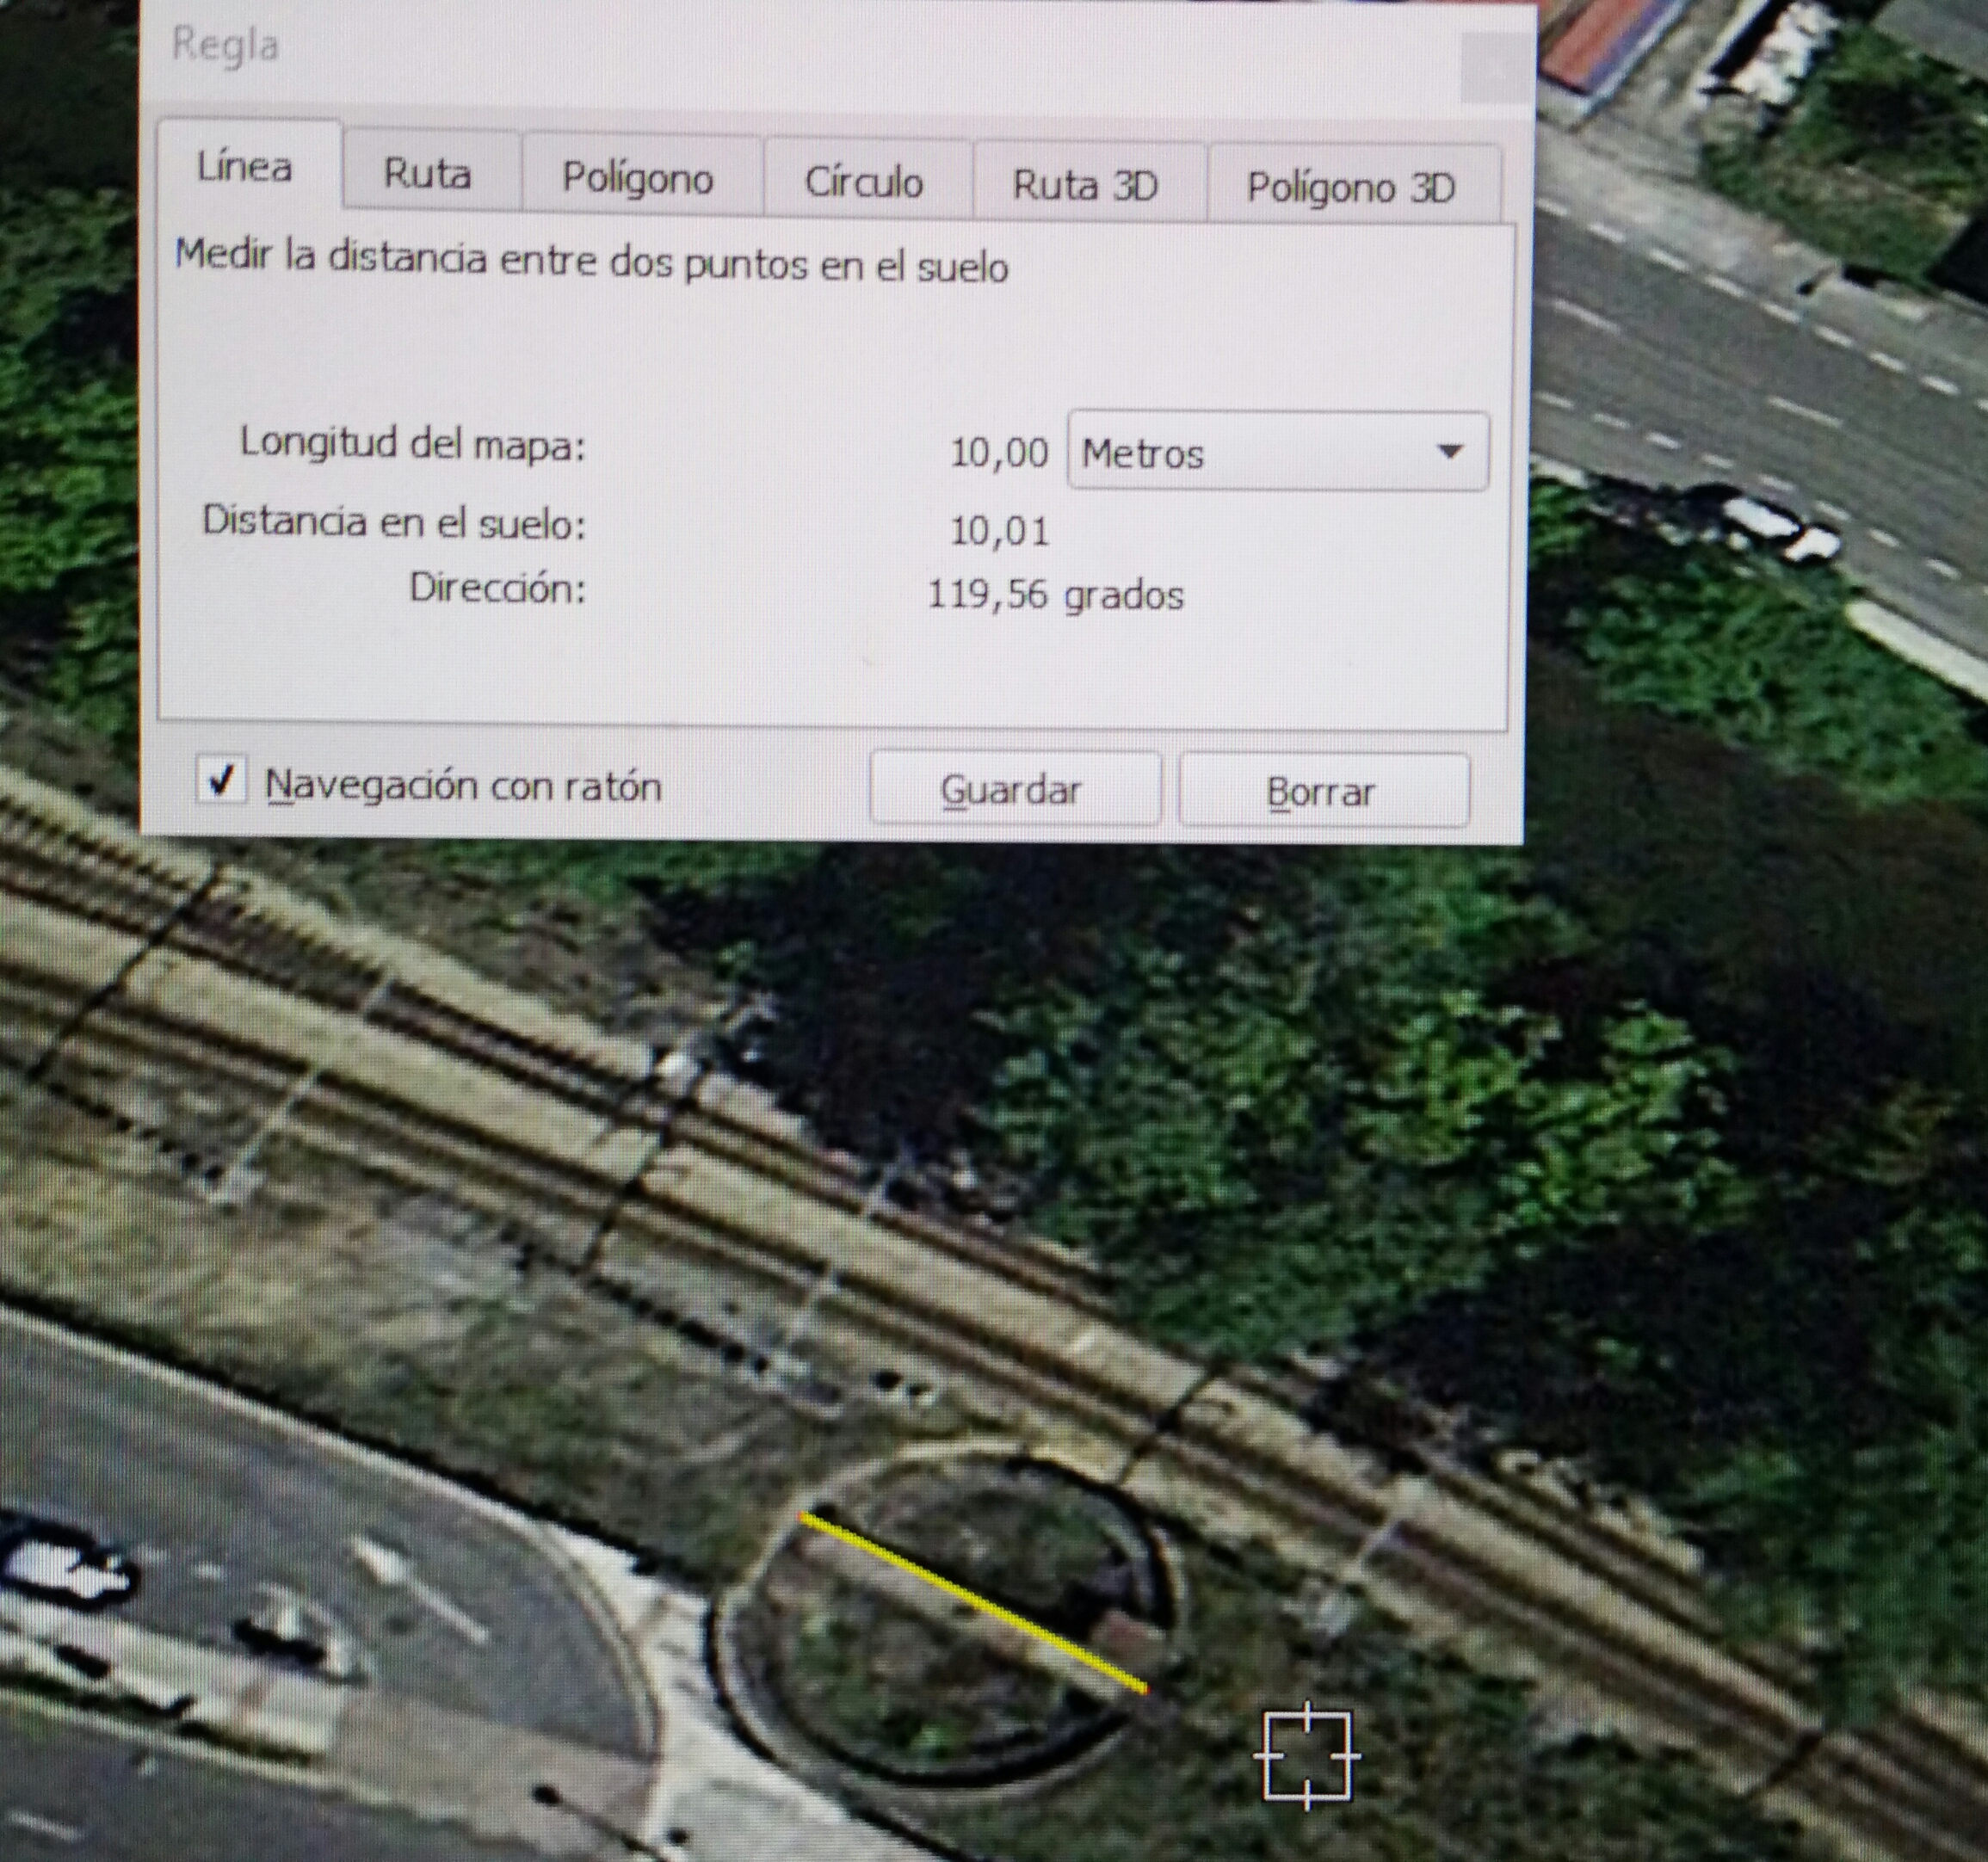Open the Ruta 3D tab
This screenshot has width=1988, height=1862.
click(x=1086, y=185)
